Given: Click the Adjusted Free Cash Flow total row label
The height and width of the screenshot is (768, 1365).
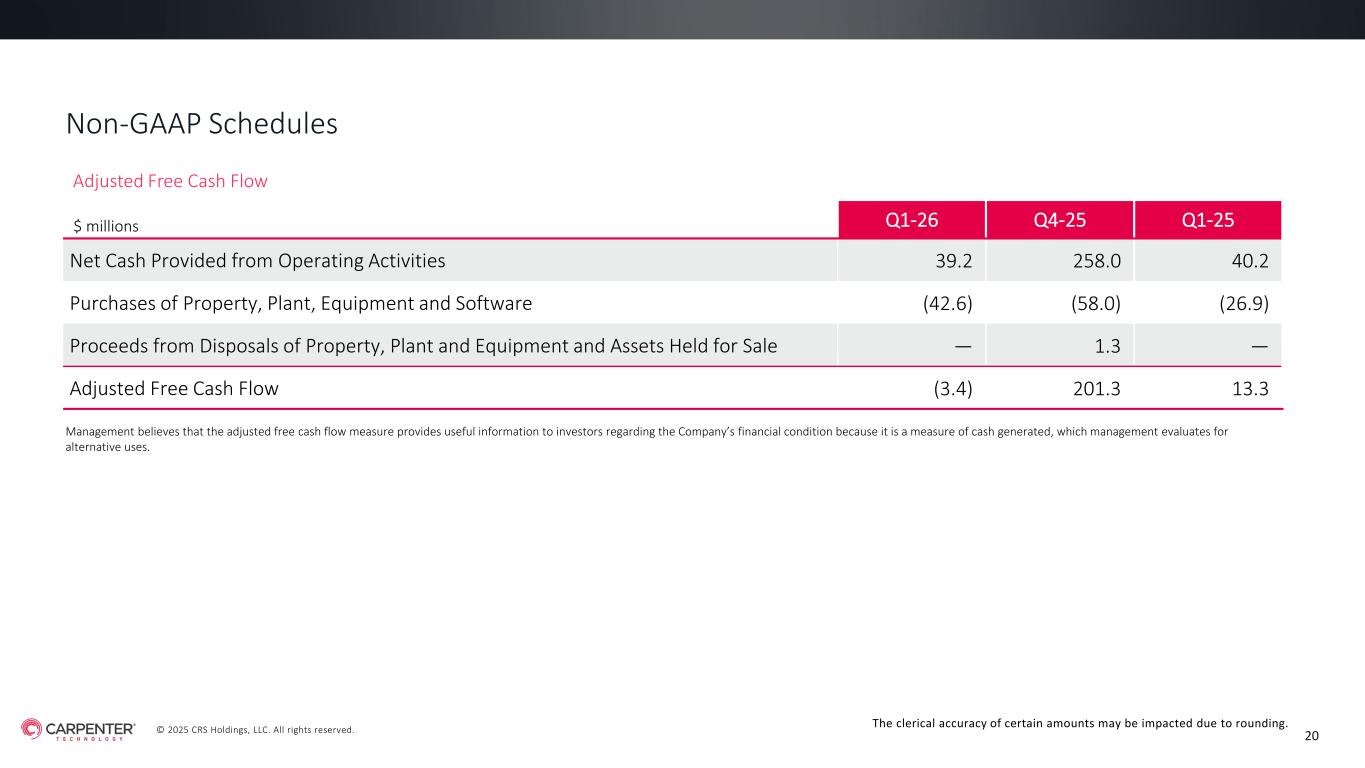Looking at the screenshot, I should pyautogui.click(x=174, y=389).
